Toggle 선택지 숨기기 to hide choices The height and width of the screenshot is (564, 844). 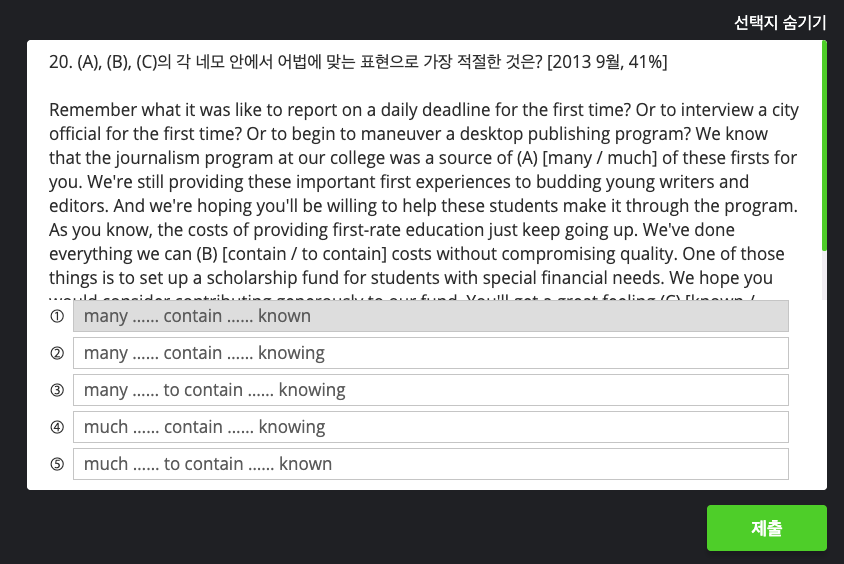[780, 22]
